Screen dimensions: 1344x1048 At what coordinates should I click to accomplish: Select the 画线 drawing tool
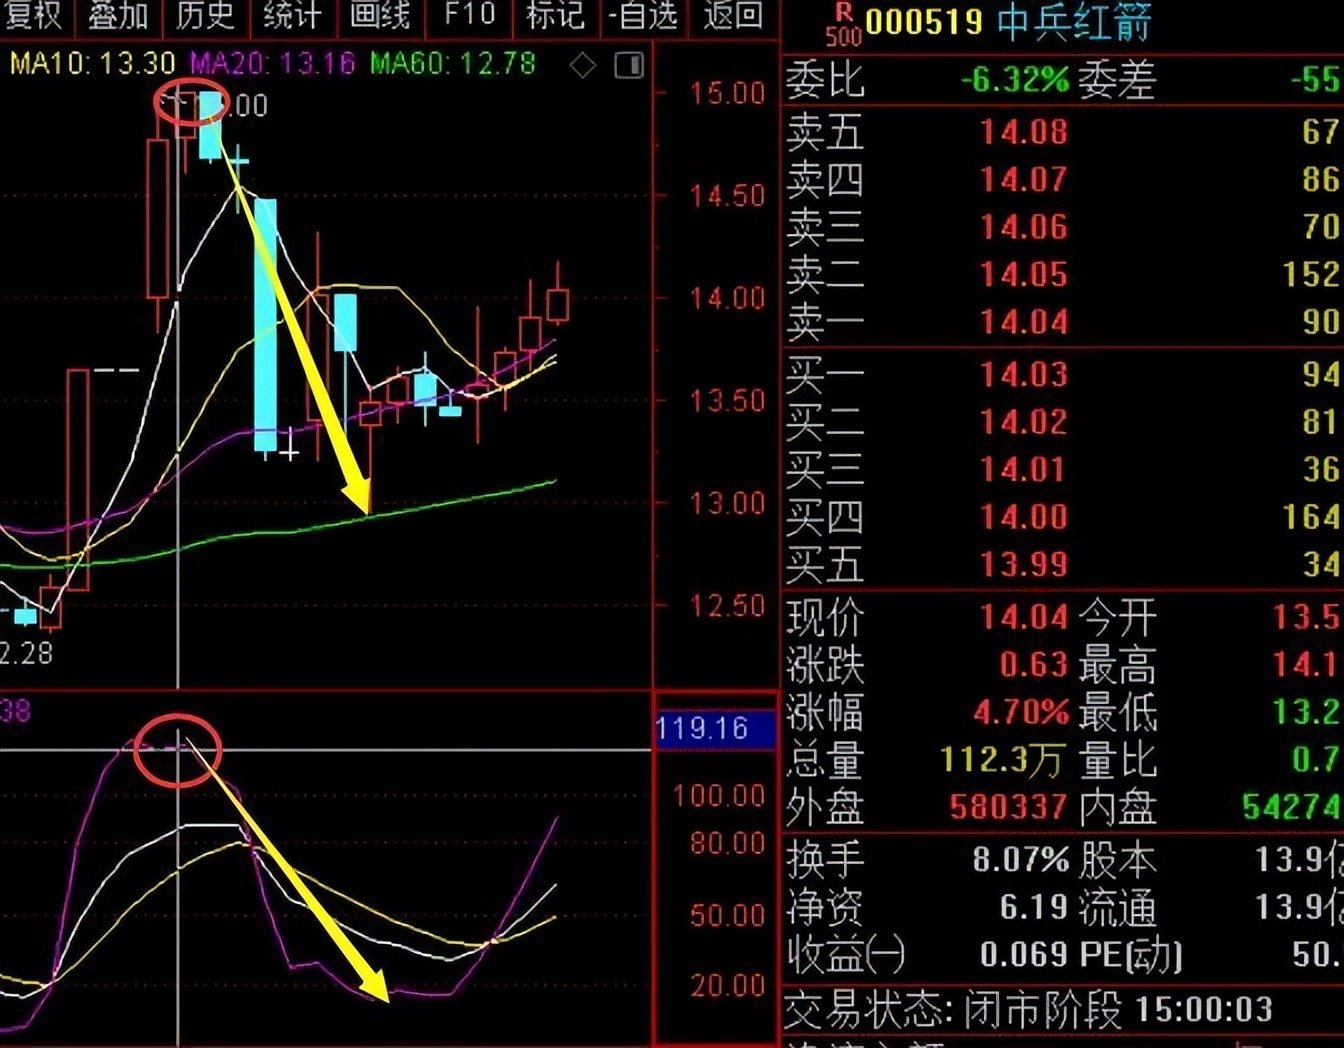pos(383,17)
